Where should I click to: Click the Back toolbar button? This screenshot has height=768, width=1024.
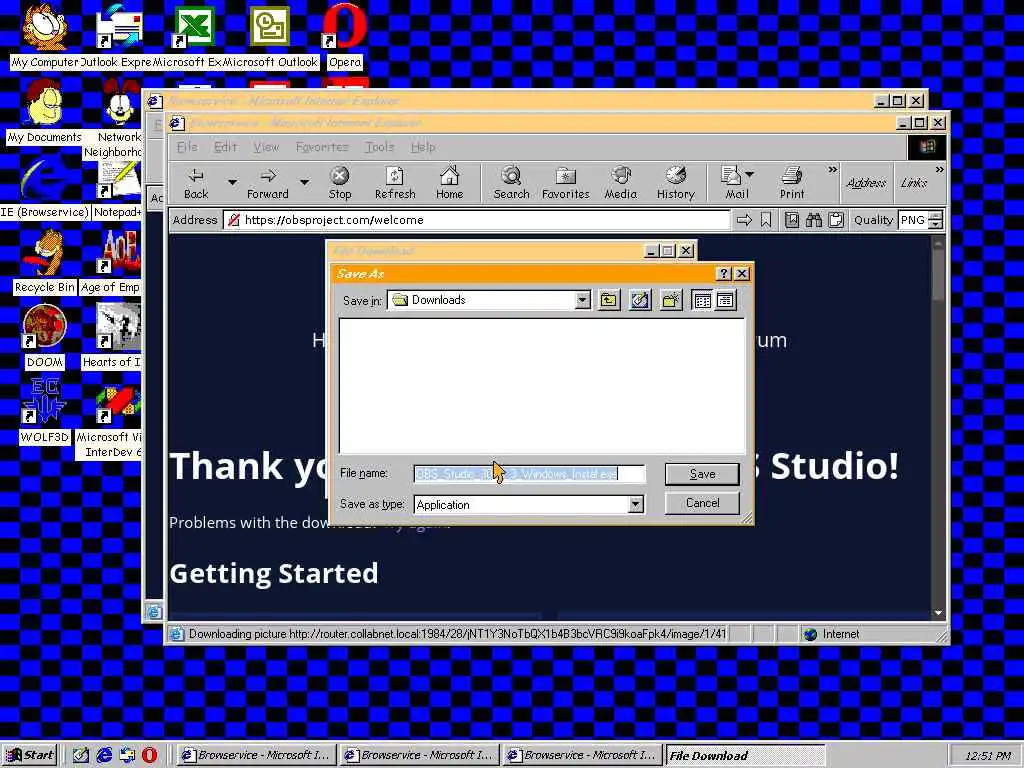(195, 183)
